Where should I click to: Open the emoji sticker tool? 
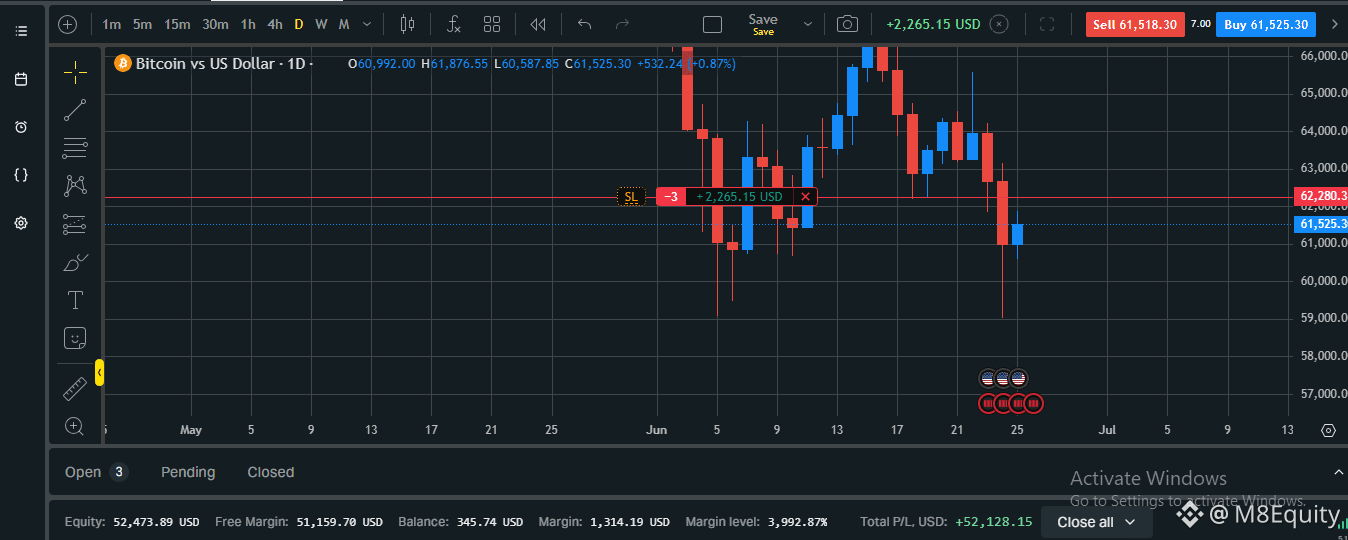pos(75,338)
